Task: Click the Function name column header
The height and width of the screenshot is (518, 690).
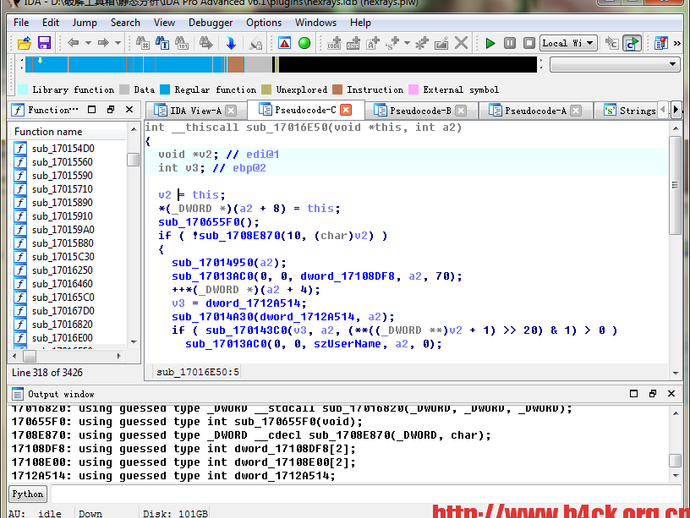Action: point(68,132)
